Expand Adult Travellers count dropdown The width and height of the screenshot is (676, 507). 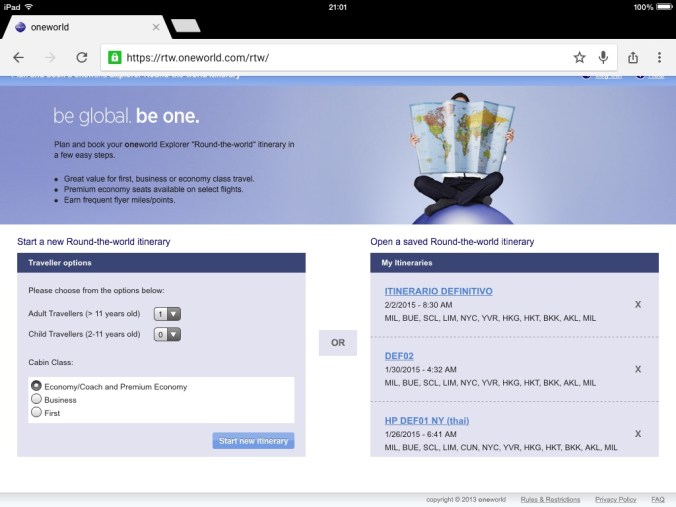[167, 314]
